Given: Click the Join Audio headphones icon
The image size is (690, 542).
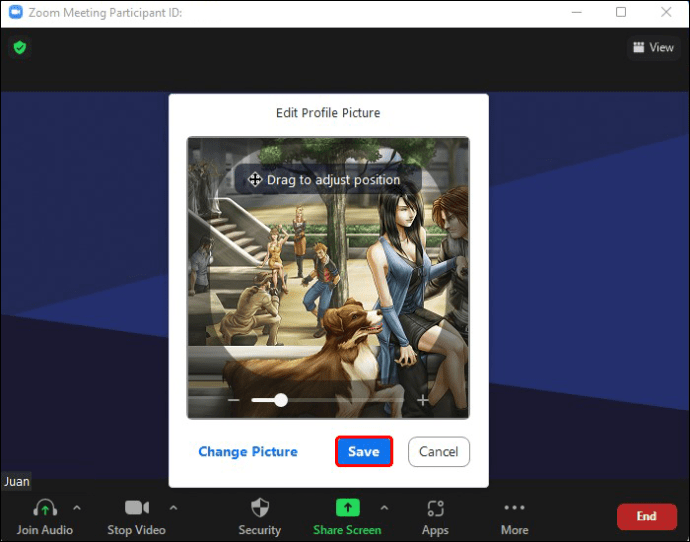Looking at the screenshot, I should tap(45, 508).
